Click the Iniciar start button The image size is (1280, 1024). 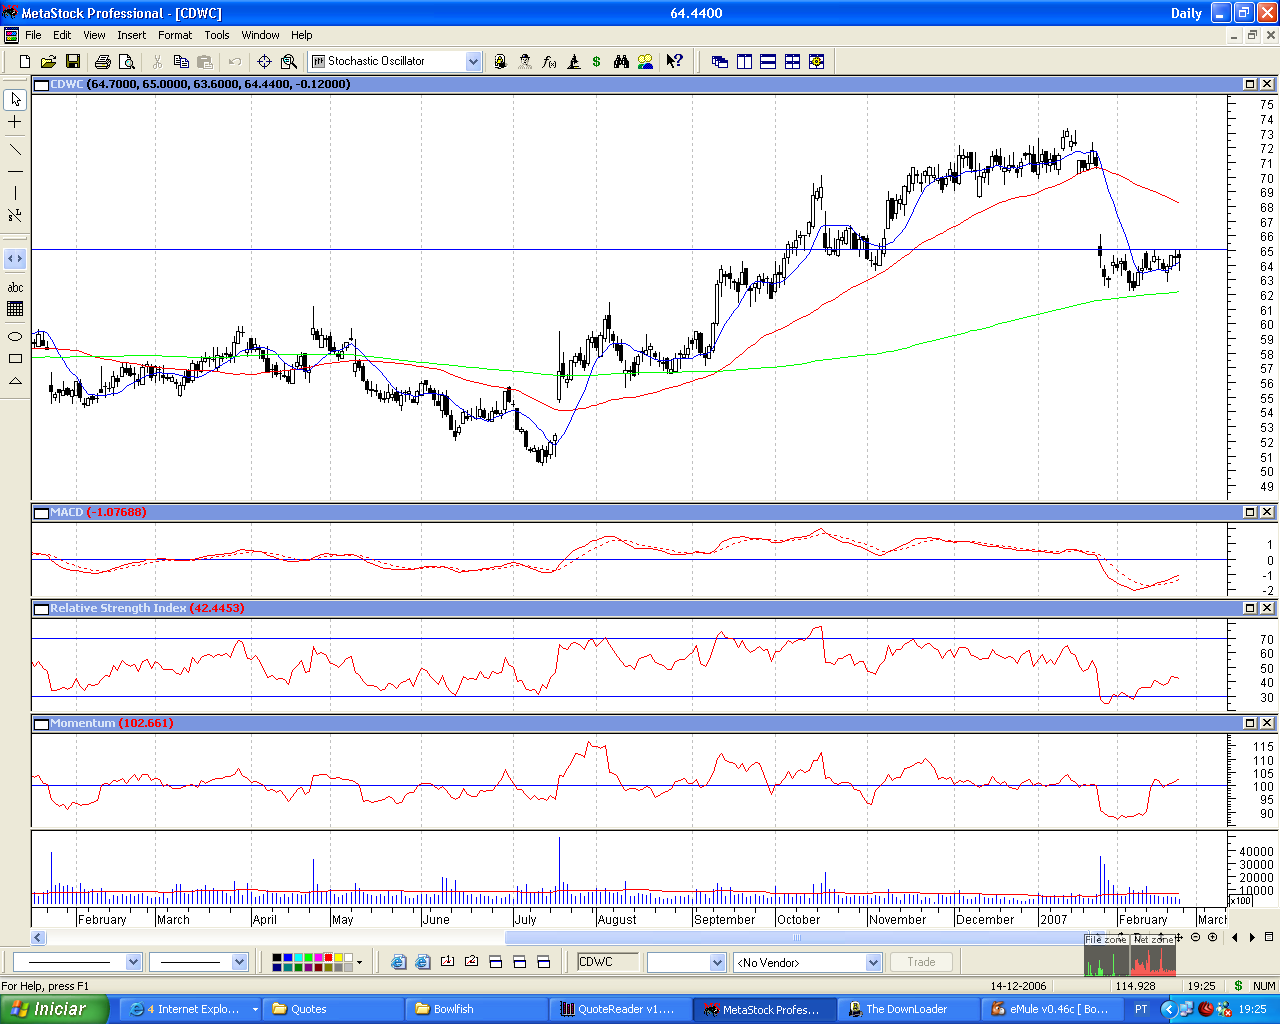pos(52,1009)
